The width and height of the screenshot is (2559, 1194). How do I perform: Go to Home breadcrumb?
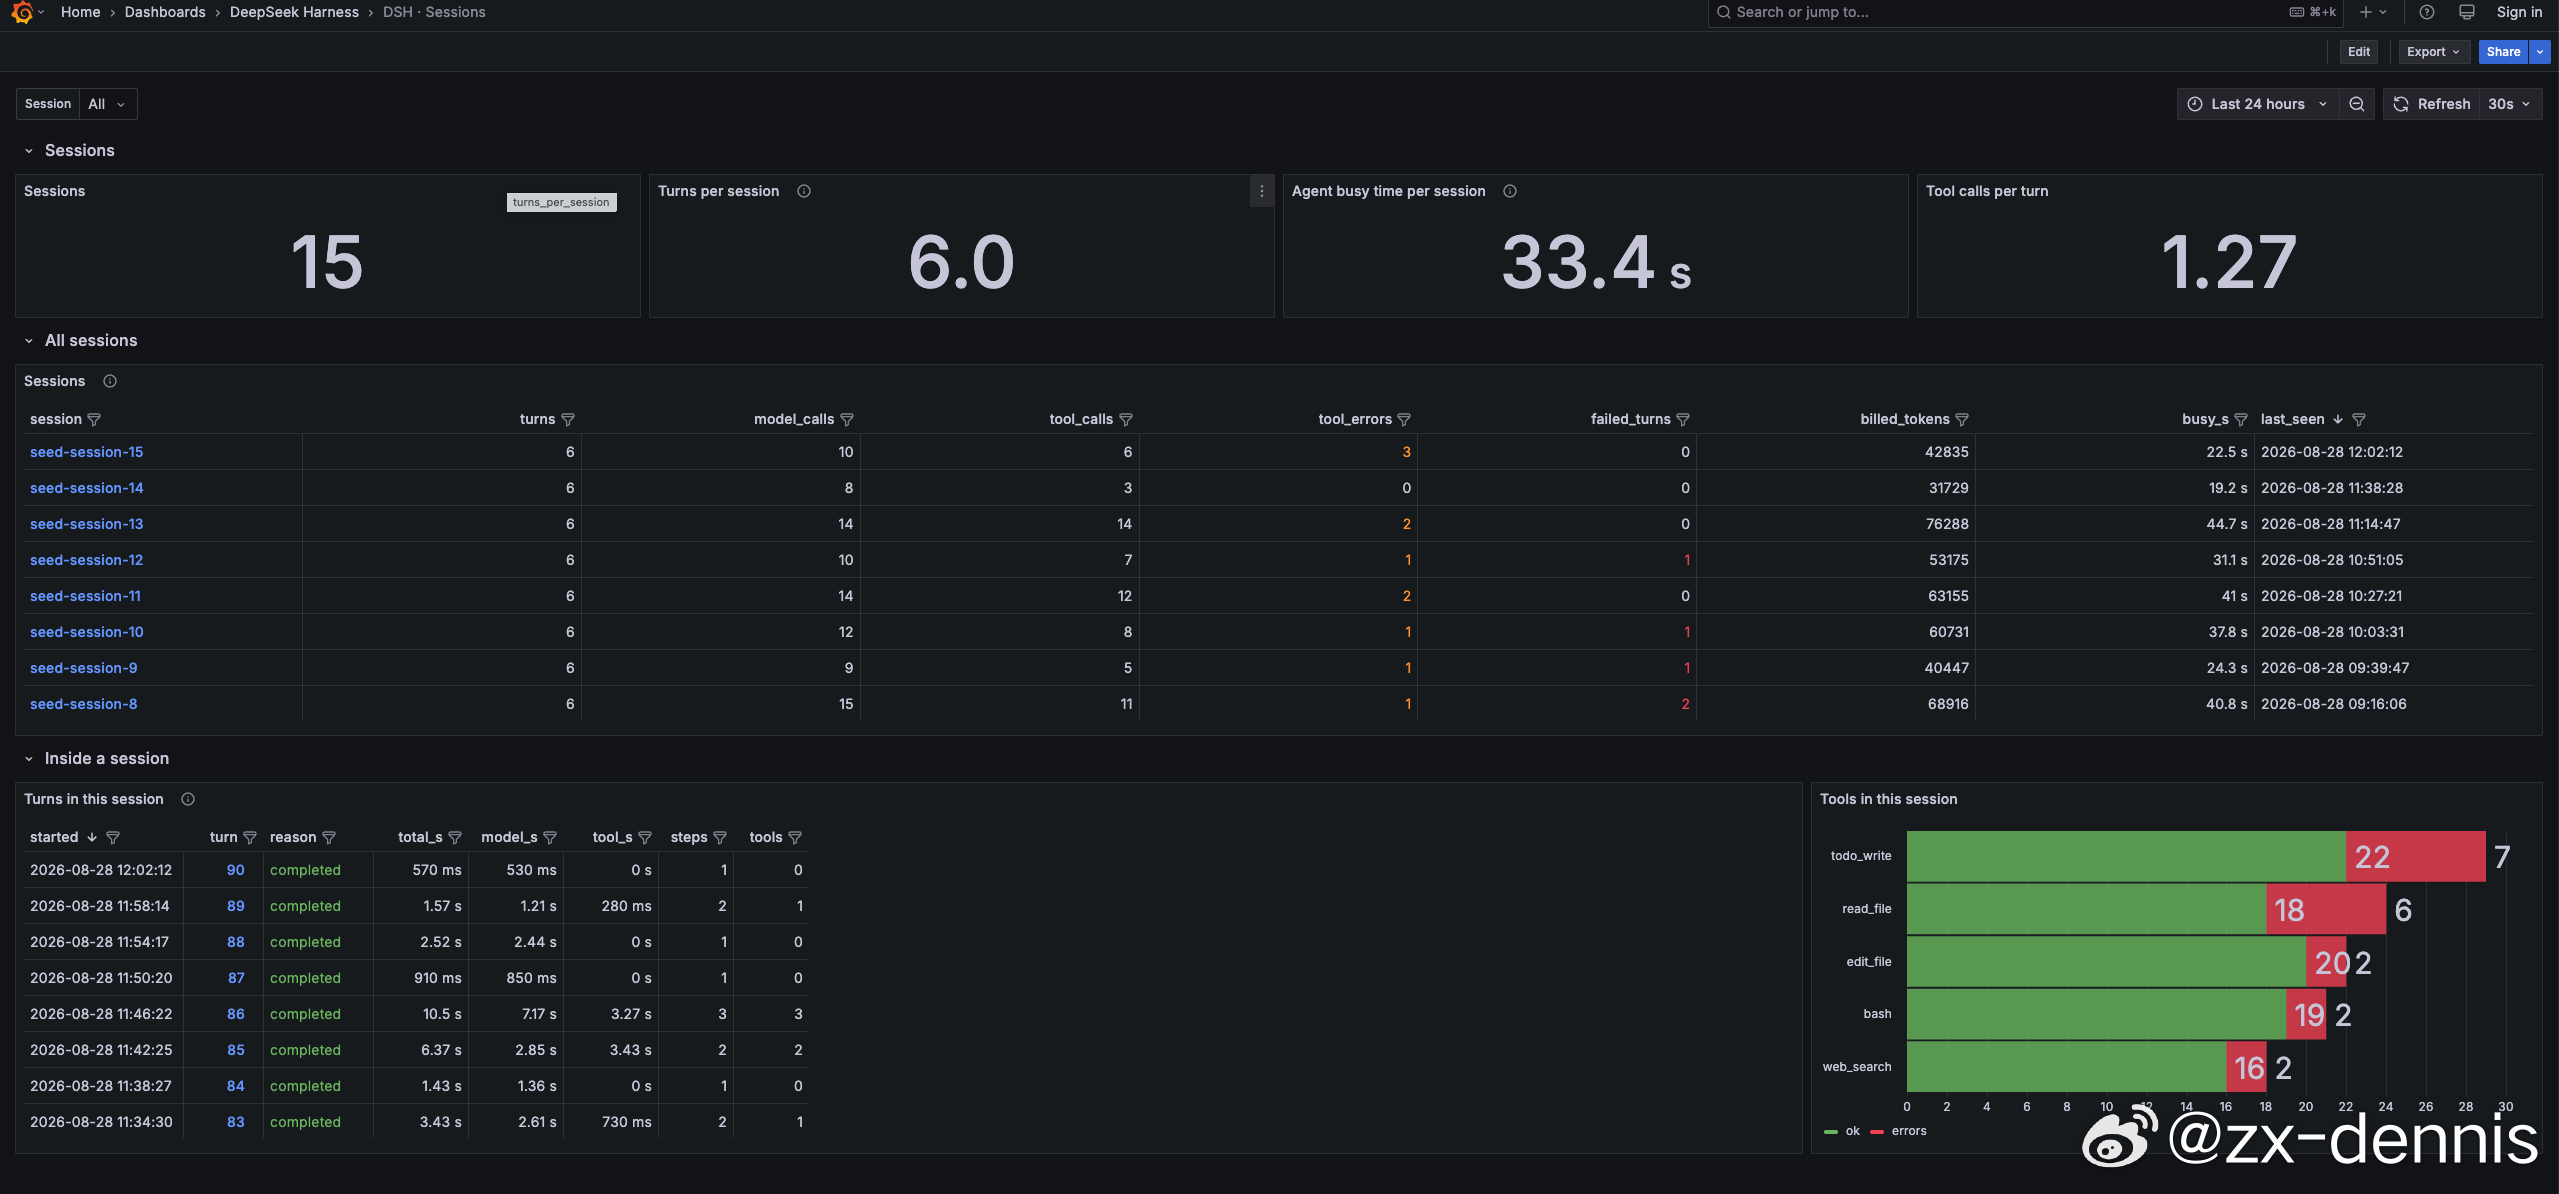[80, 12]
